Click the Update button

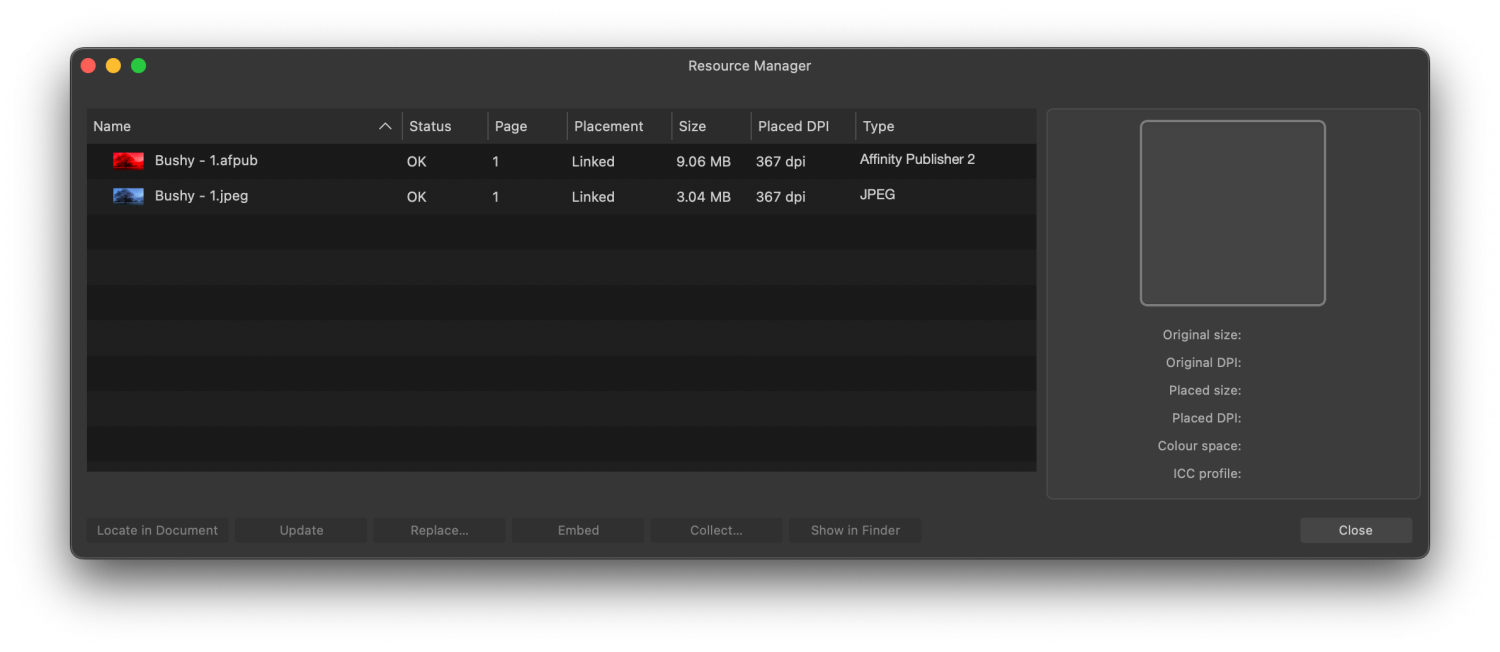click(x=301, y=530)
